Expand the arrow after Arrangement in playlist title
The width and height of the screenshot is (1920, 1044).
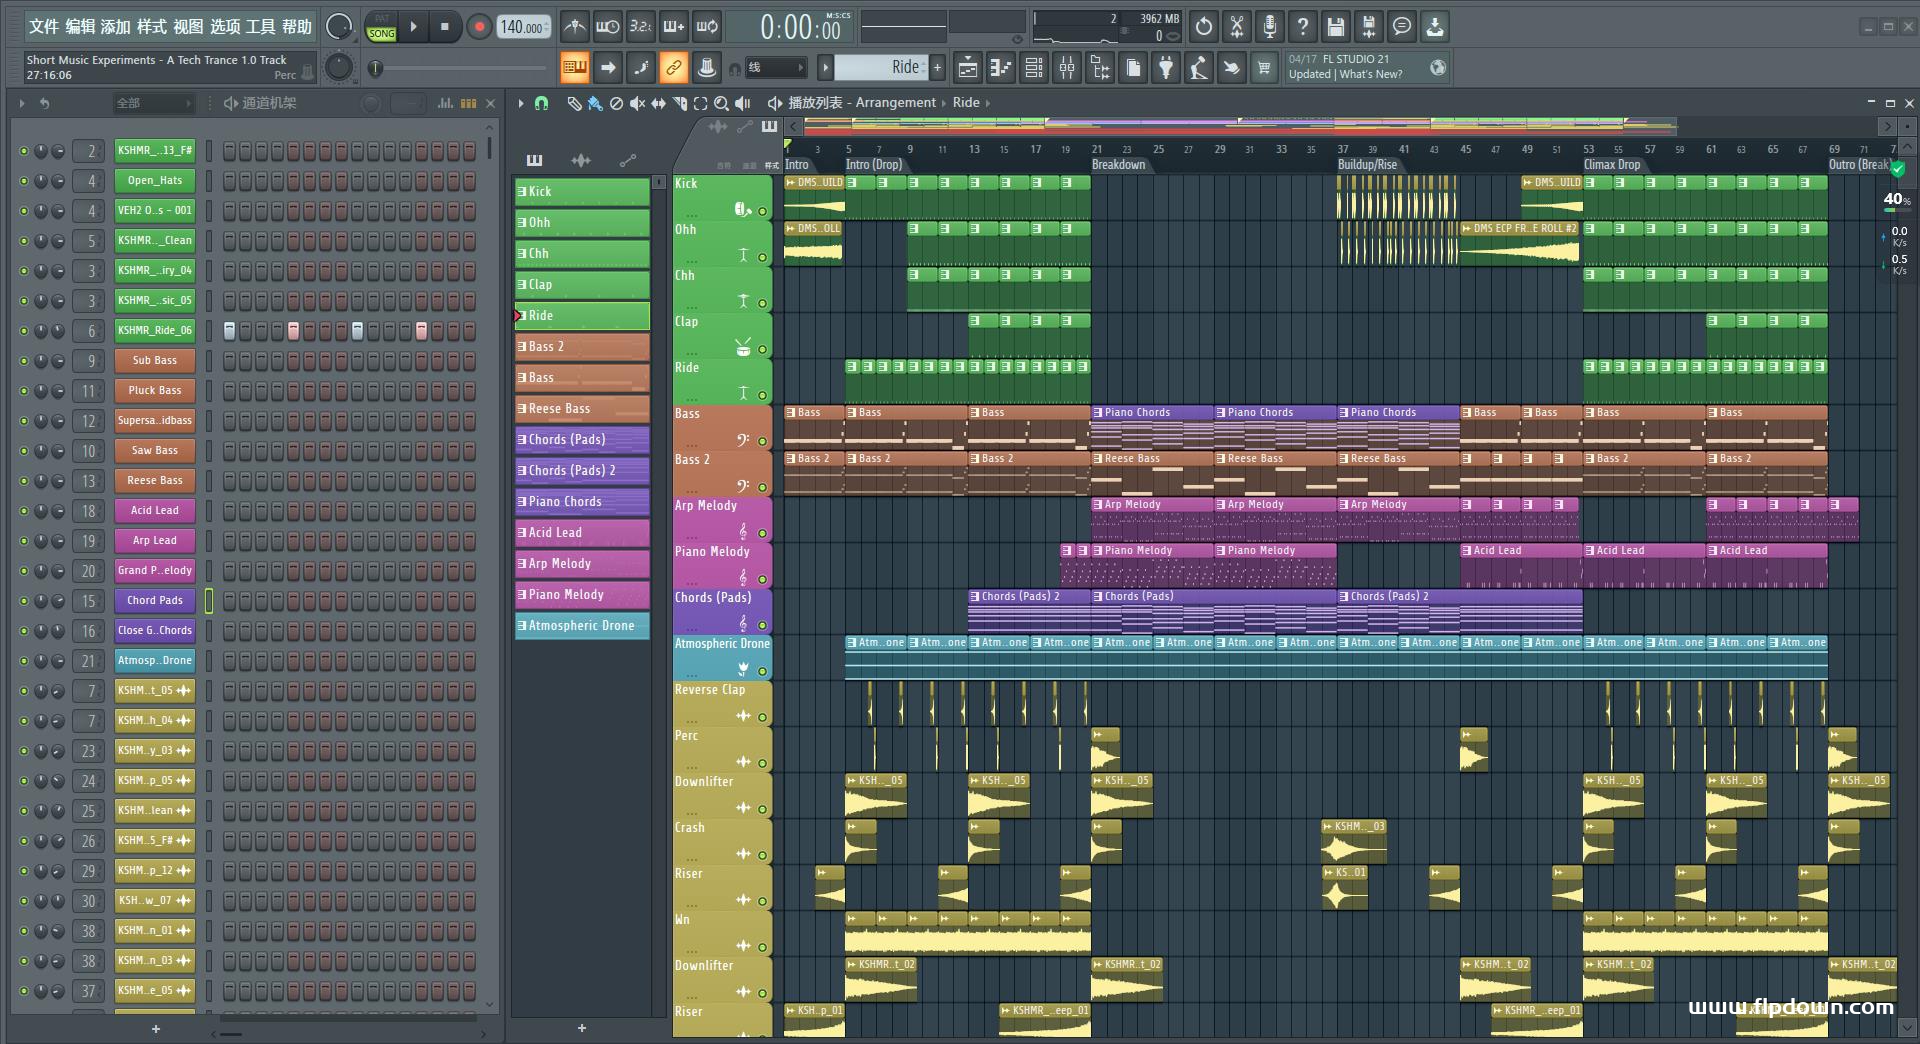point(944,103)
